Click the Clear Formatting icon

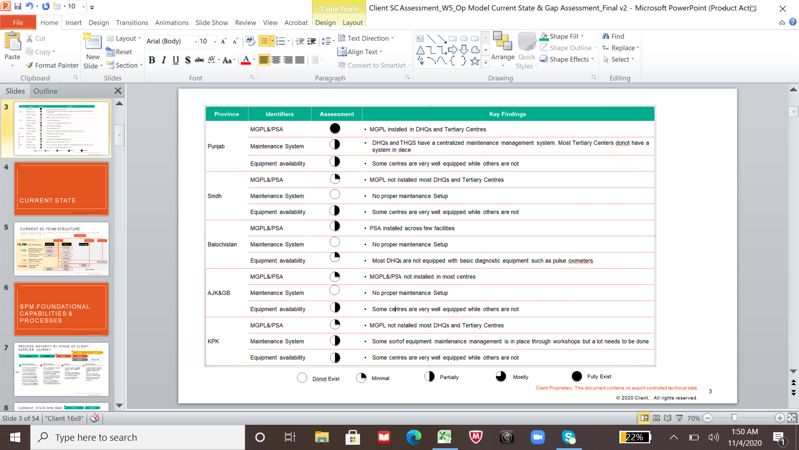250,41
